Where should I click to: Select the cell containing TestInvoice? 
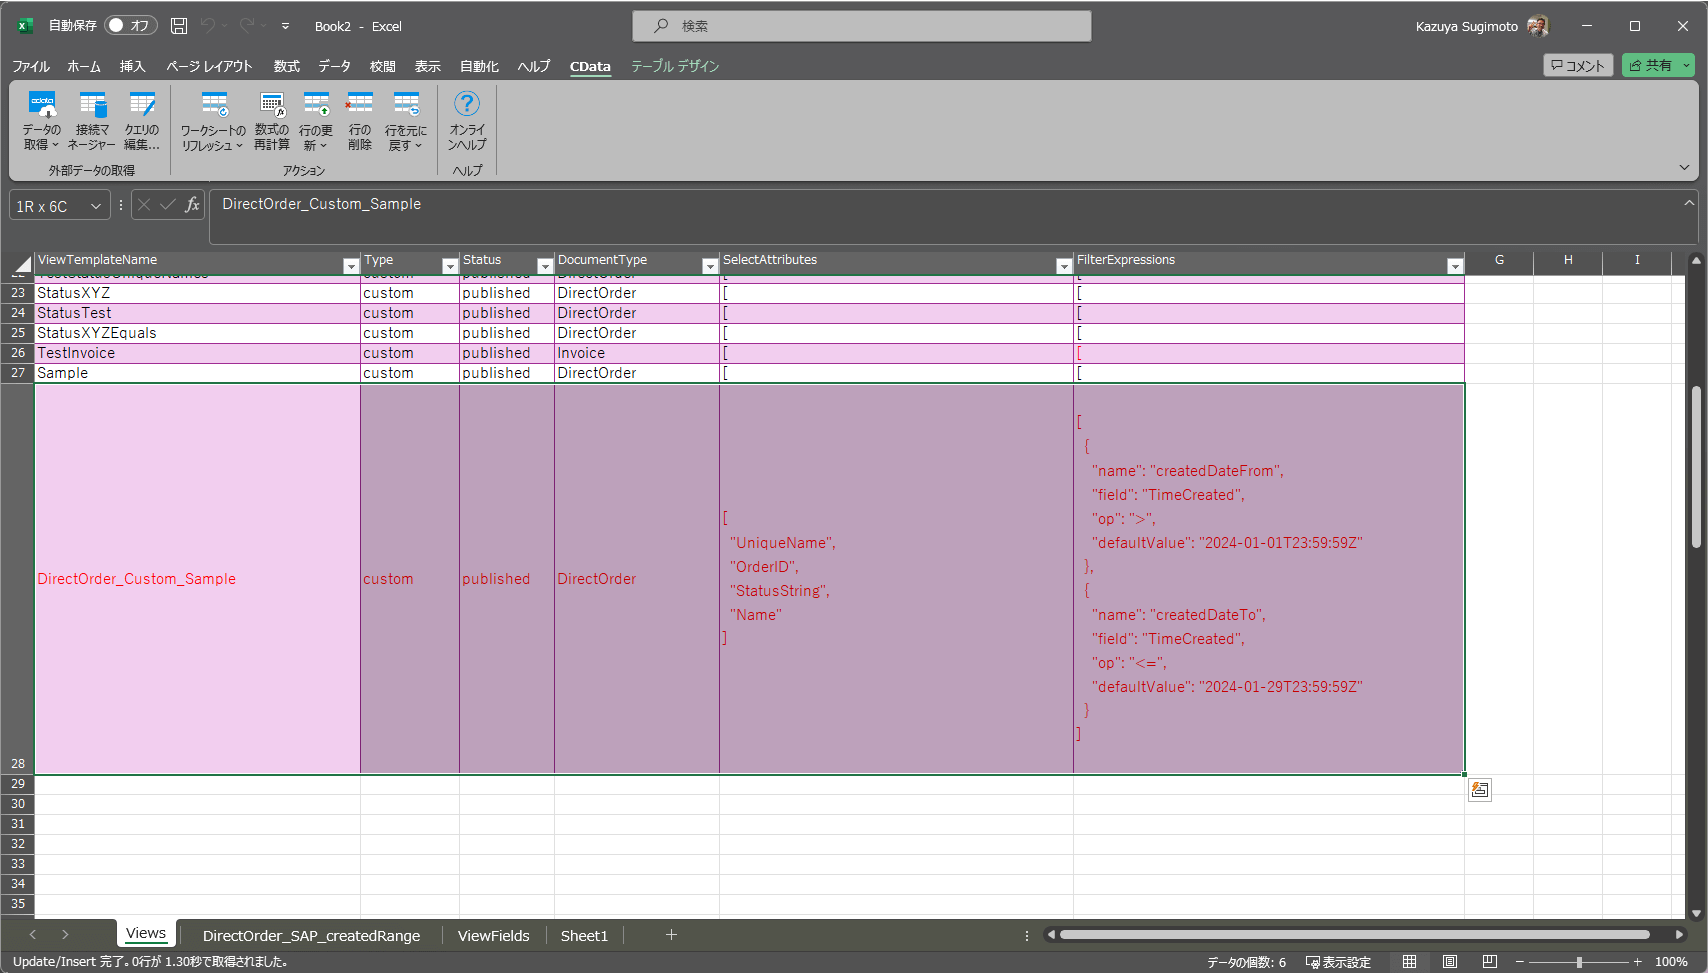(198, 353)
